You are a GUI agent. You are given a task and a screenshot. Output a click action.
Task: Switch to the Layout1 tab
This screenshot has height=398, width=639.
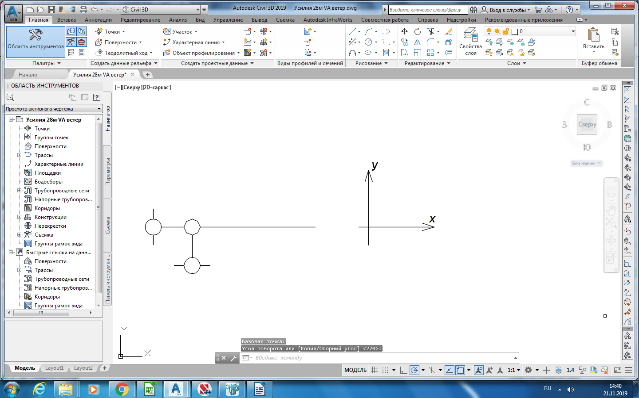tap(54, 368)
